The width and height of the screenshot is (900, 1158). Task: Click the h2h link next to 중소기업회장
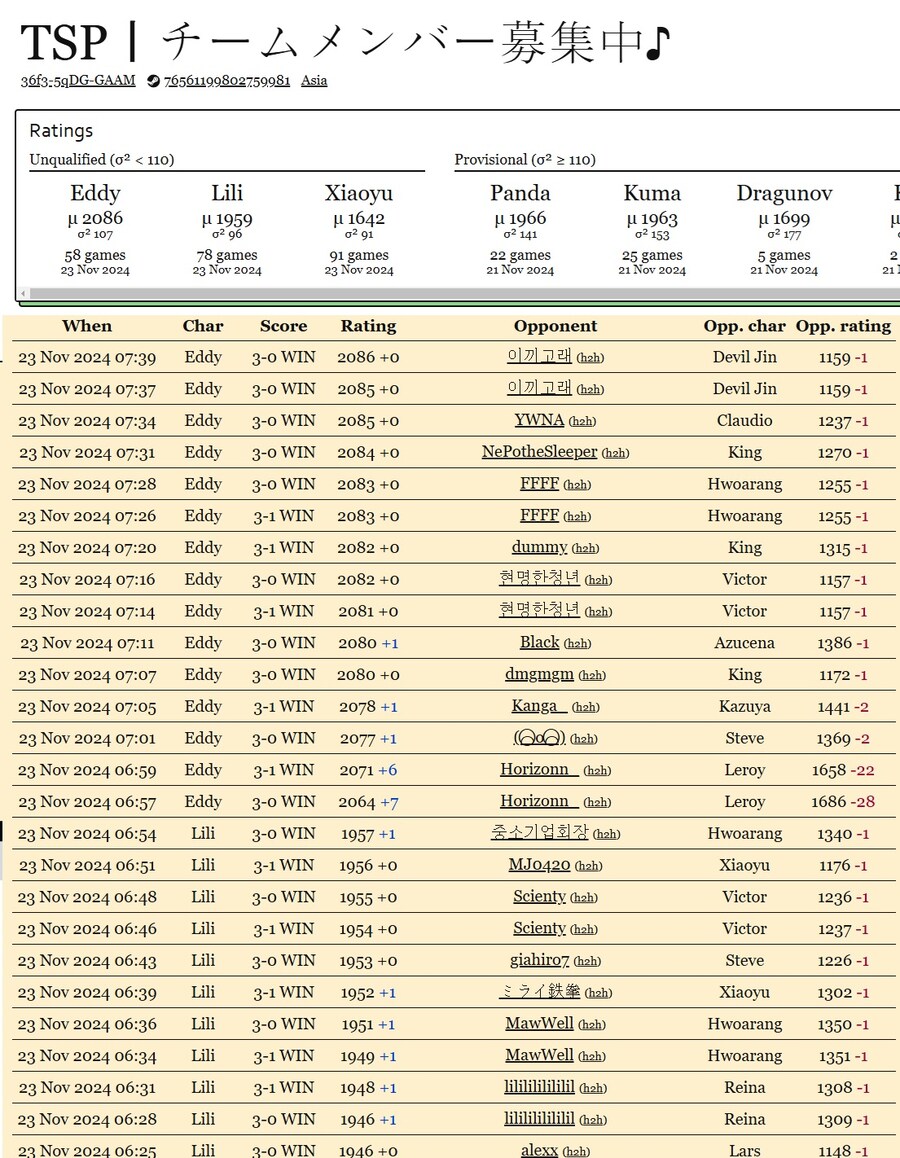coord(607,835)
